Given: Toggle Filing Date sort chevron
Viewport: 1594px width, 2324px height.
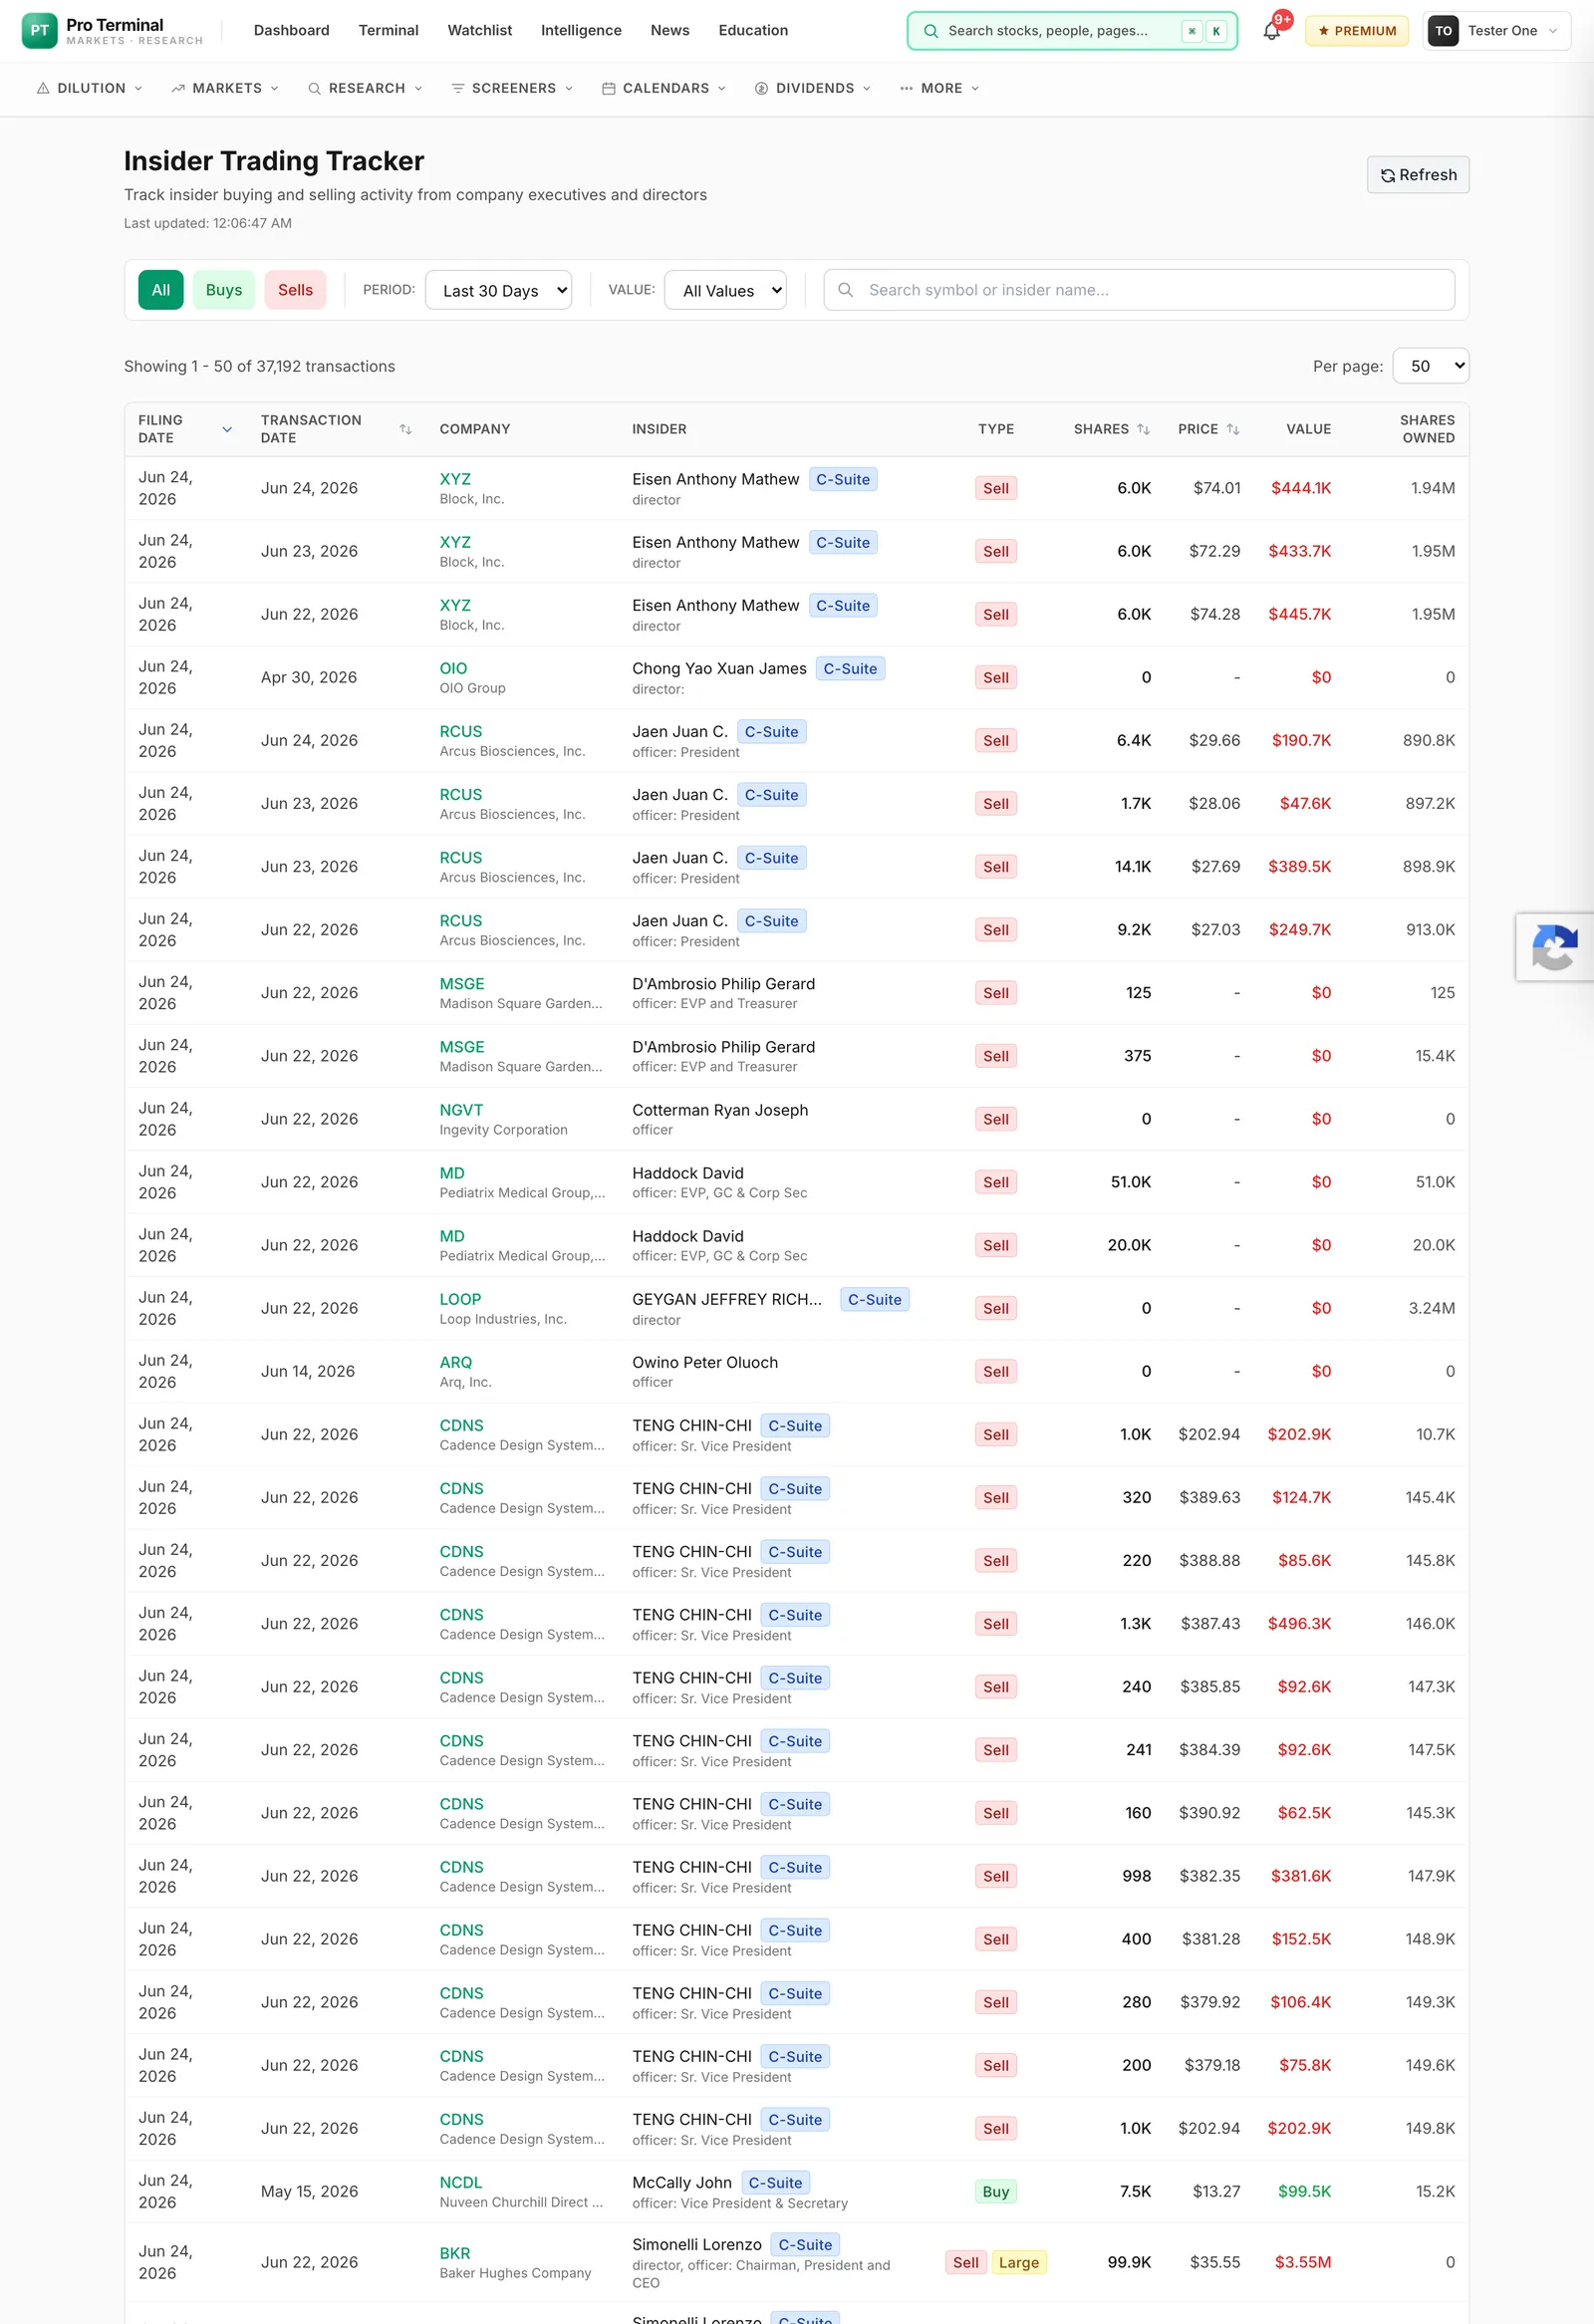Looking at the screenshot, I should (227, 429).
